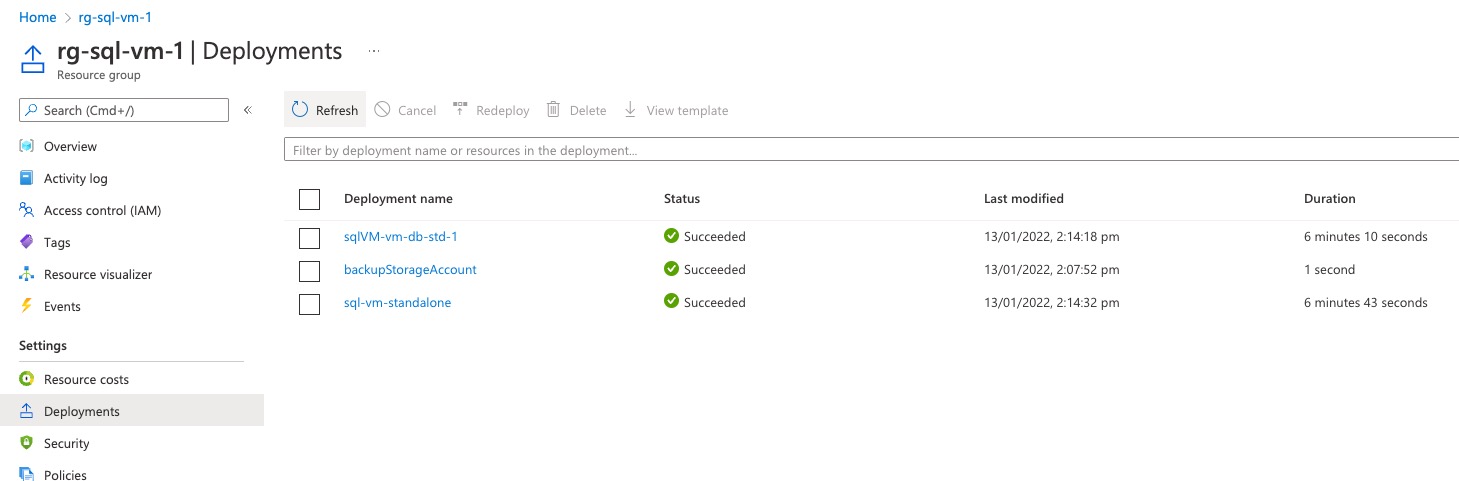
Task: Open the sql-vm-standalone deployment link
Action: (397, 302)
